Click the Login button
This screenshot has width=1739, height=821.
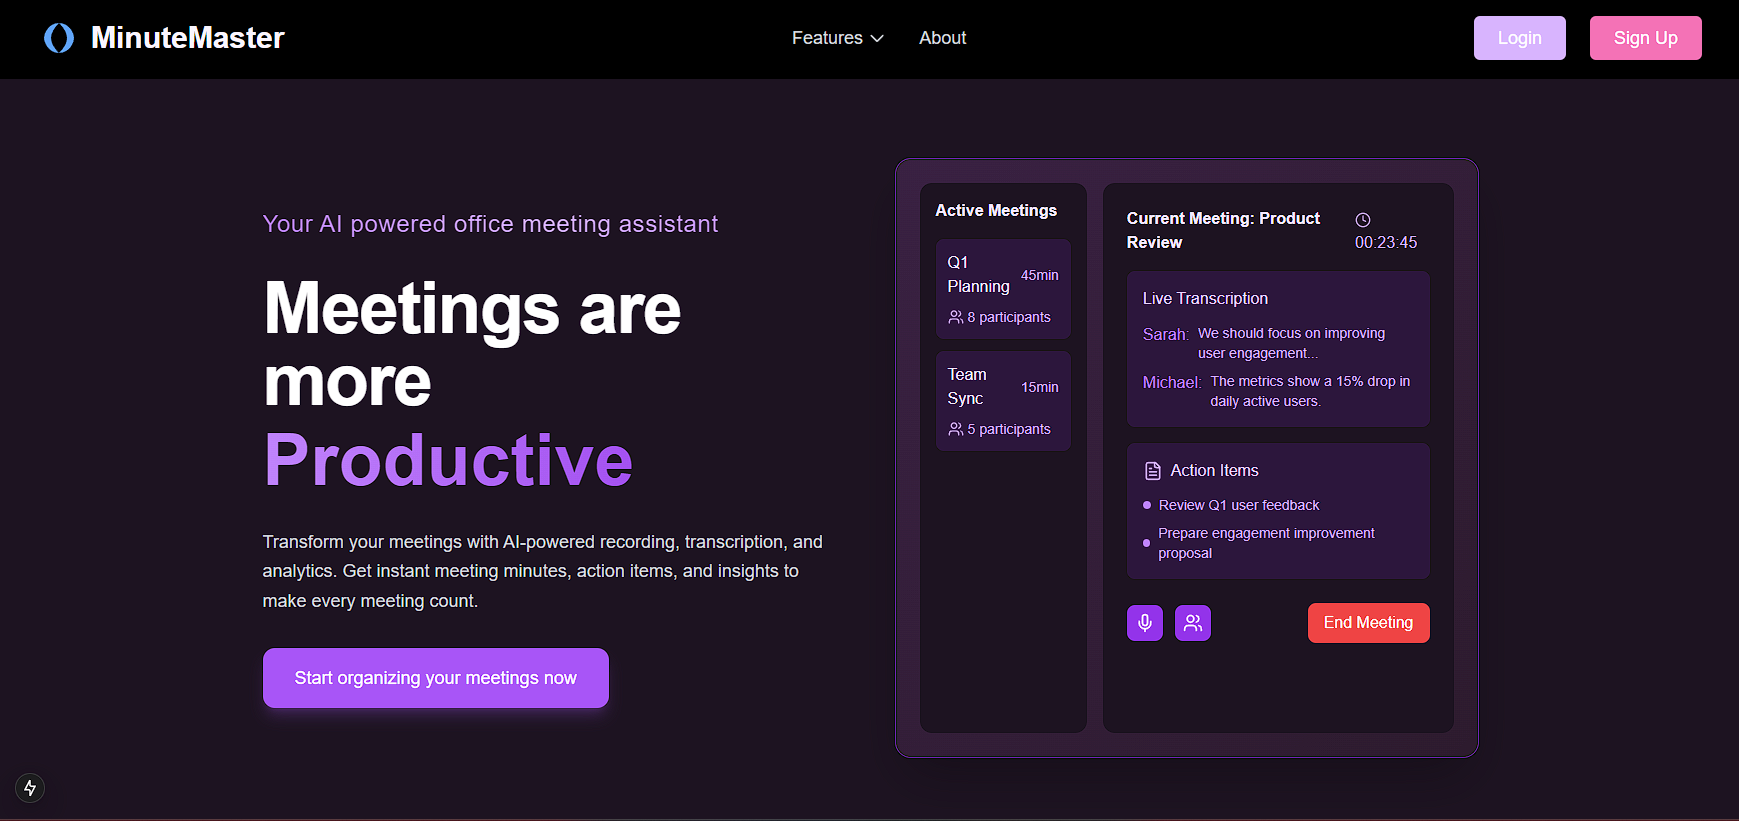tap(1519, 38)
